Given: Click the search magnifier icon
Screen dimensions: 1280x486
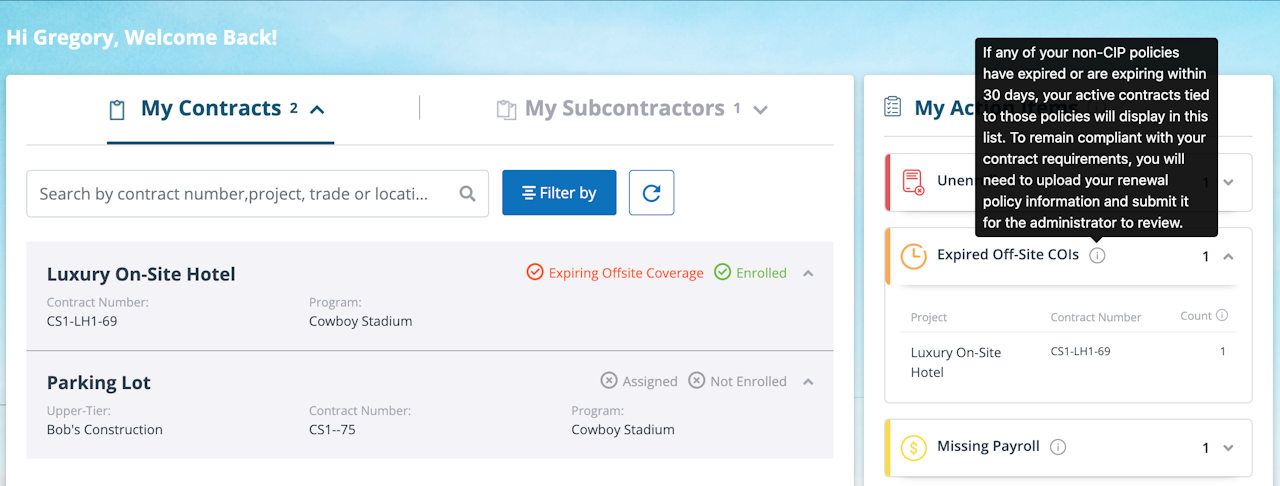Looking at the screenshot, I should click(467, 194).
